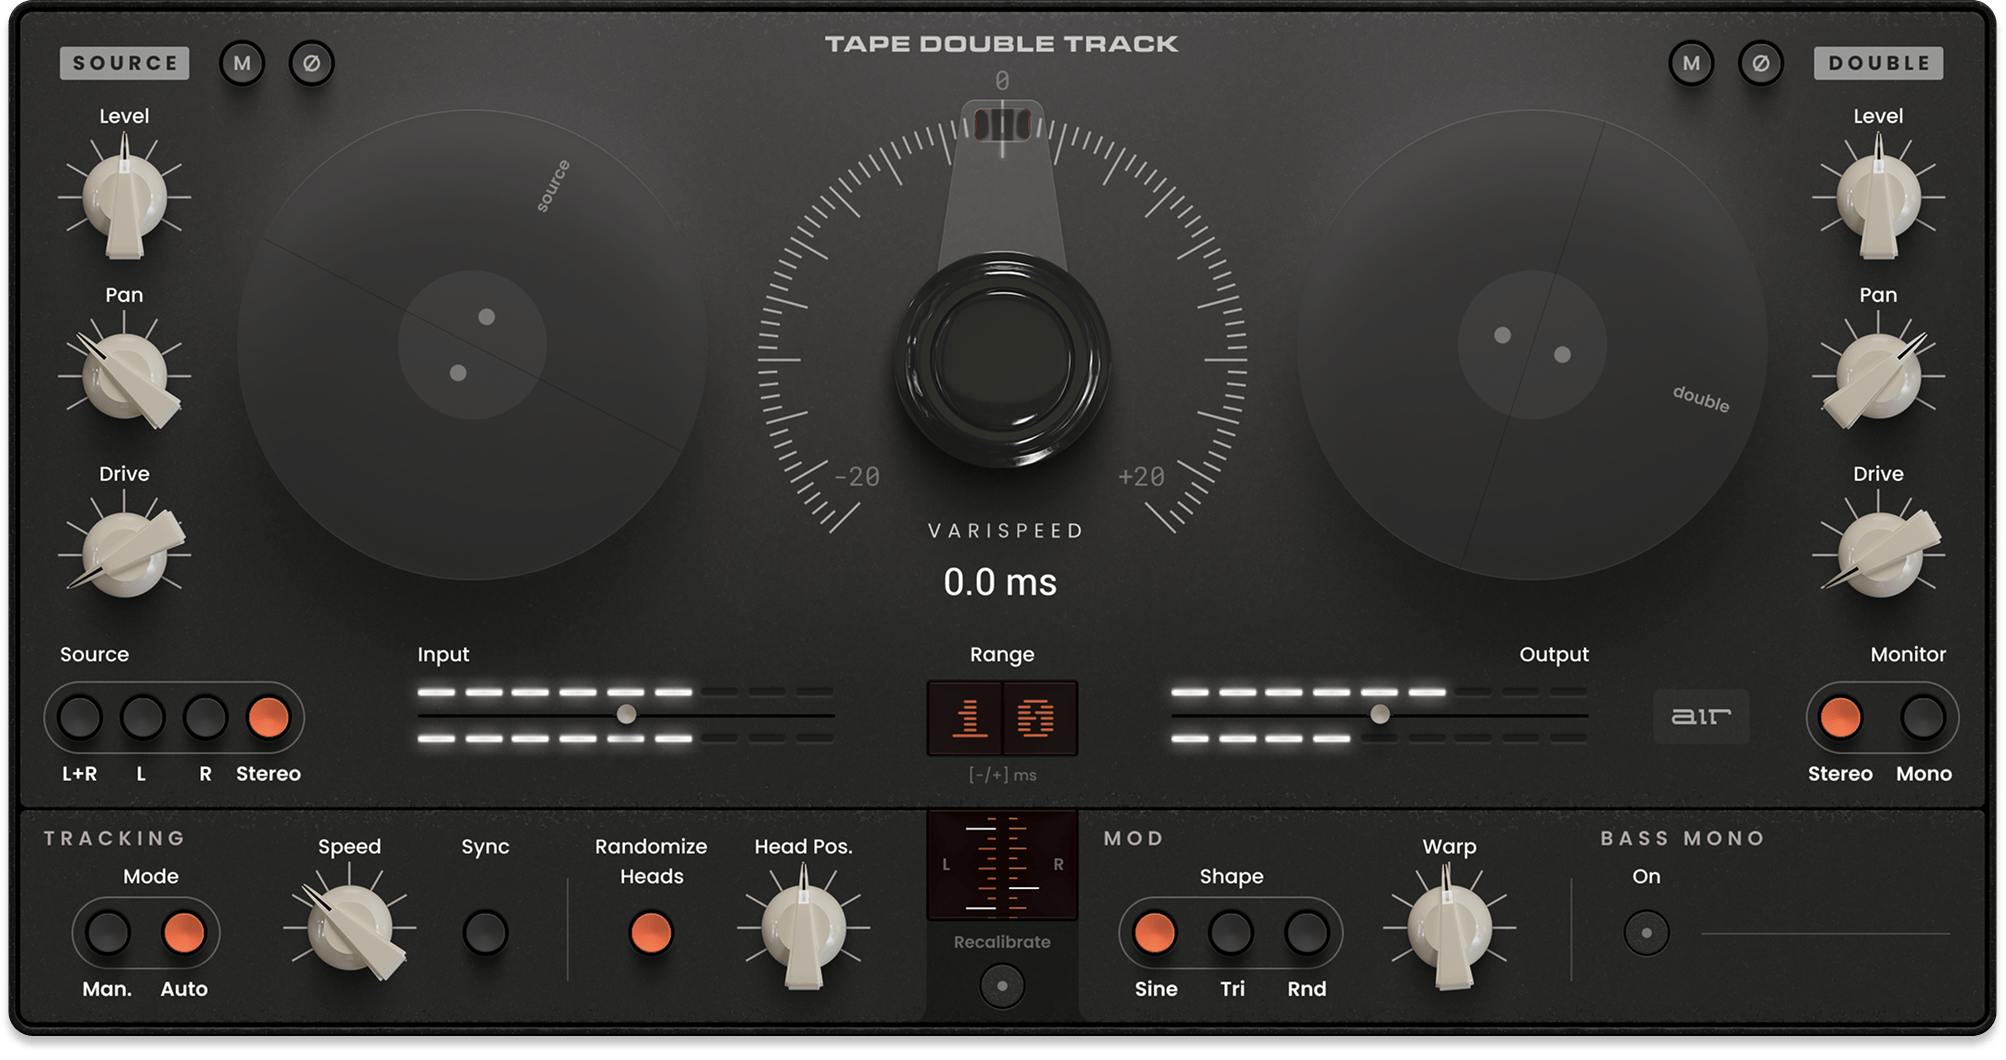Click the SOURCE label tab
This screenshot has width=2006, height=1060.
pyautogui.click(x=123, y=63)
